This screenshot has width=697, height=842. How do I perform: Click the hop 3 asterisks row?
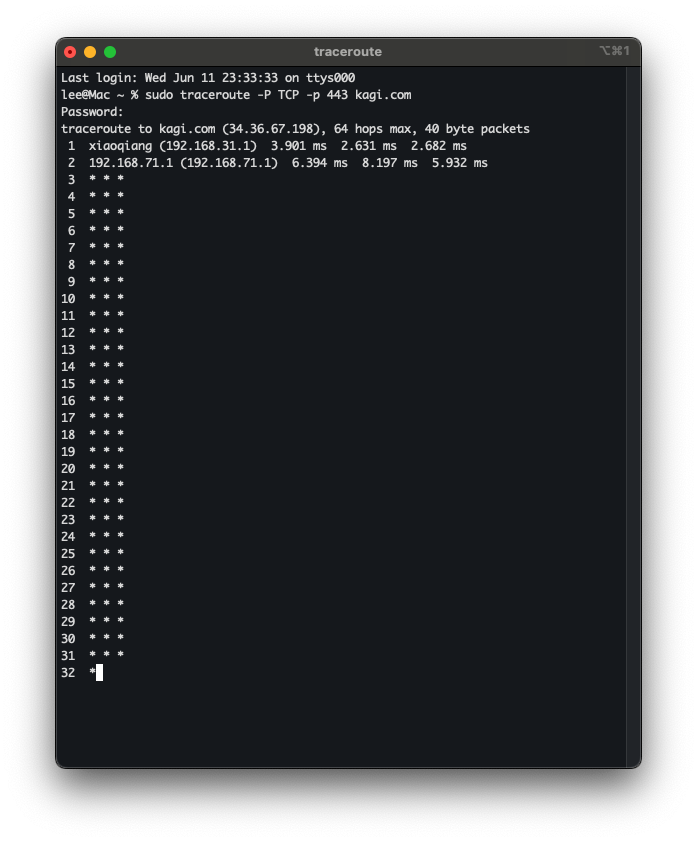pos(107,180)
